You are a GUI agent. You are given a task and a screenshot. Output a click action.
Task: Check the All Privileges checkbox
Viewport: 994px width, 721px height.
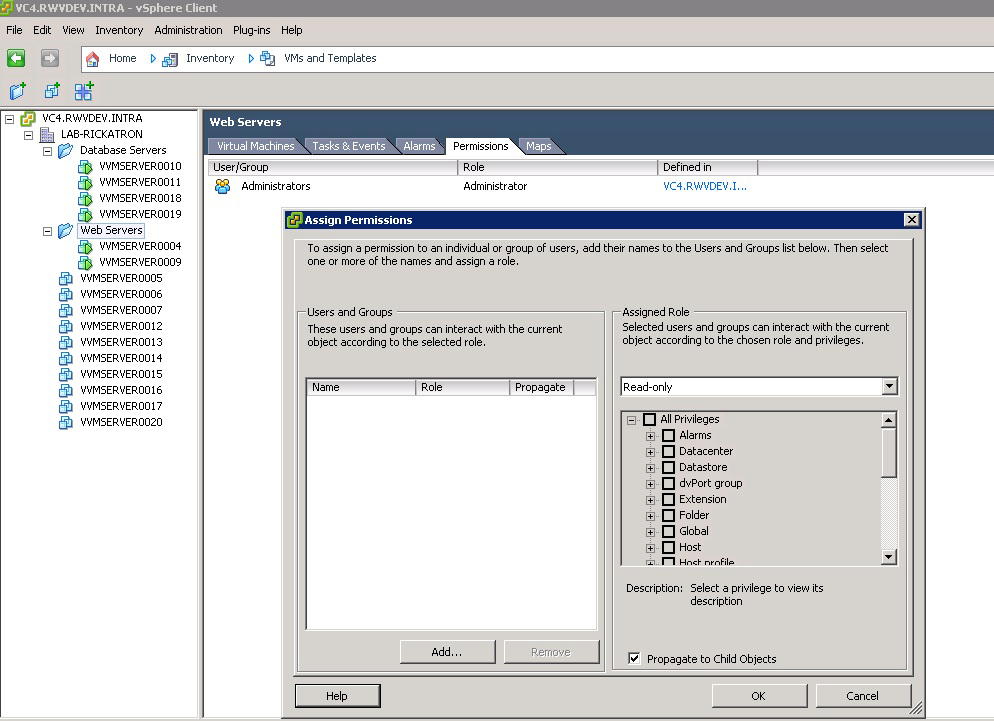(x=649, y=419)
